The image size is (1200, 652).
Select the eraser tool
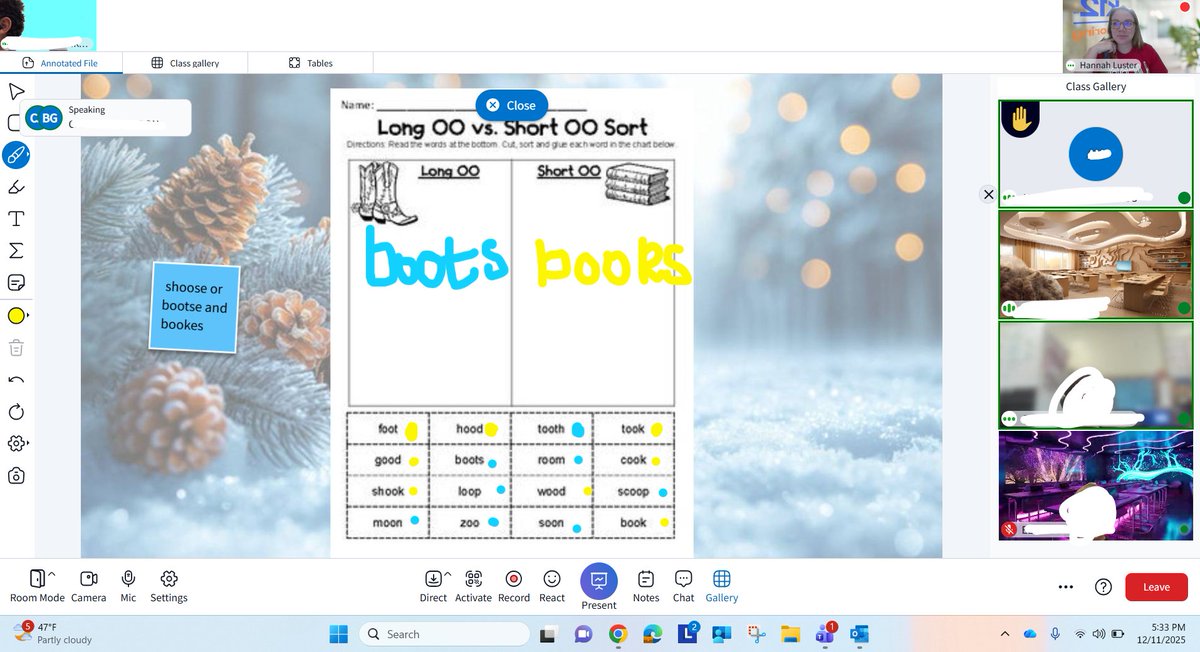16,187
